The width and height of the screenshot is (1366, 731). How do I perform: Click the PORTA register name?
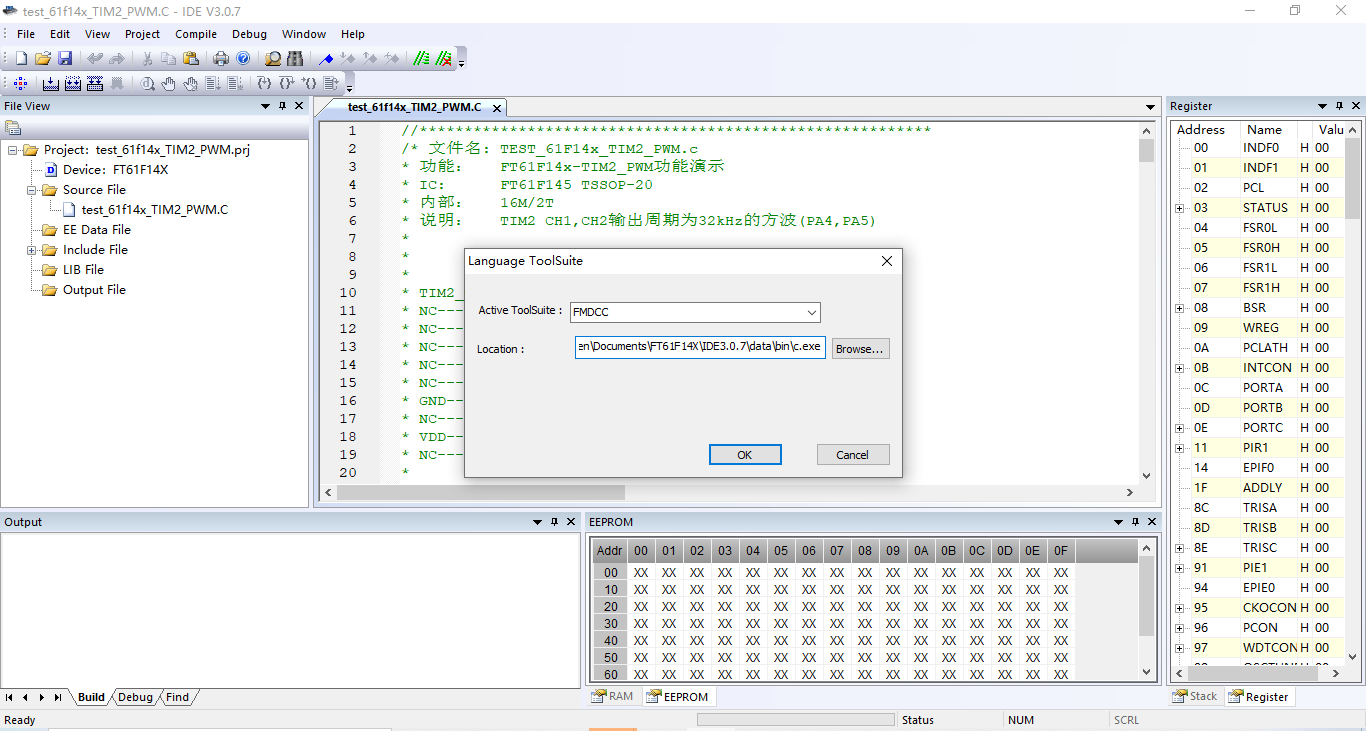1262,388
